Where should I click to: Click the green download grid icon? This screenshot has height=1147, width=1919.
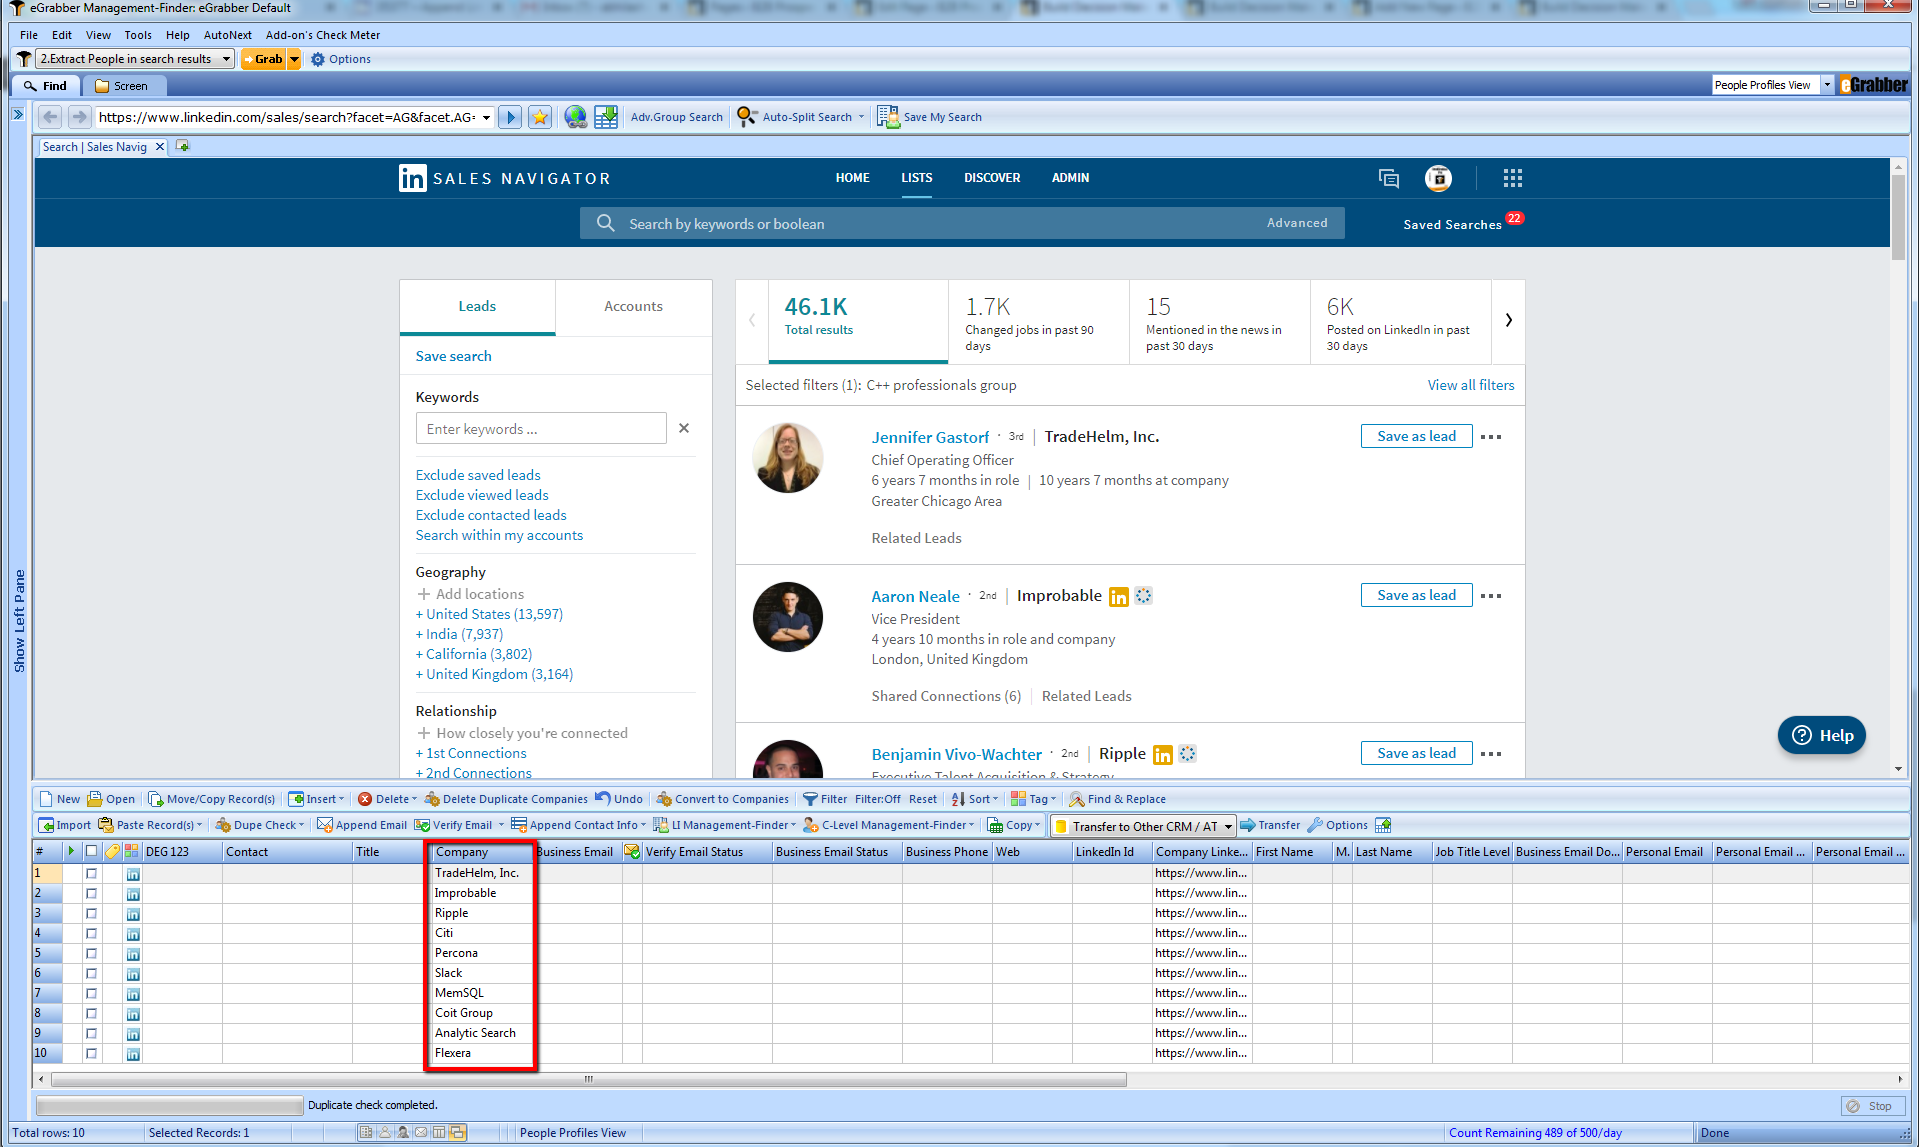coord(605,117)
